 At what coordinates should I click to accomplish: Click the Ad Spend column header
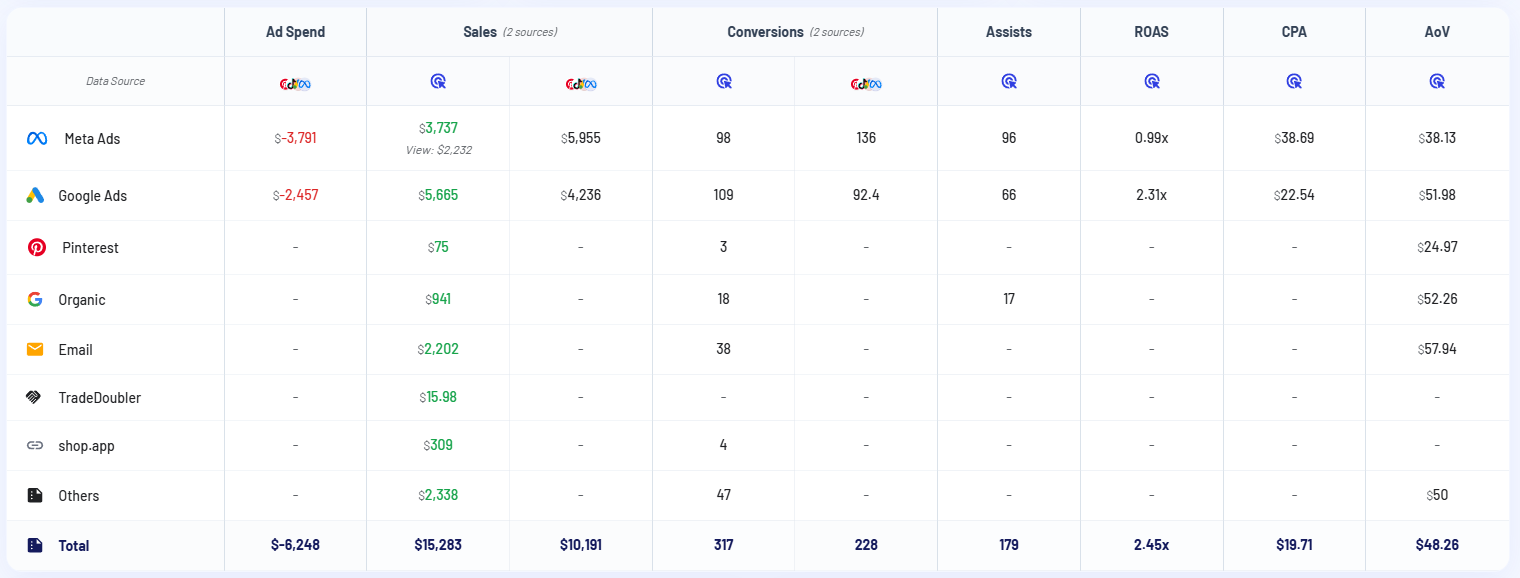point(295,32)
